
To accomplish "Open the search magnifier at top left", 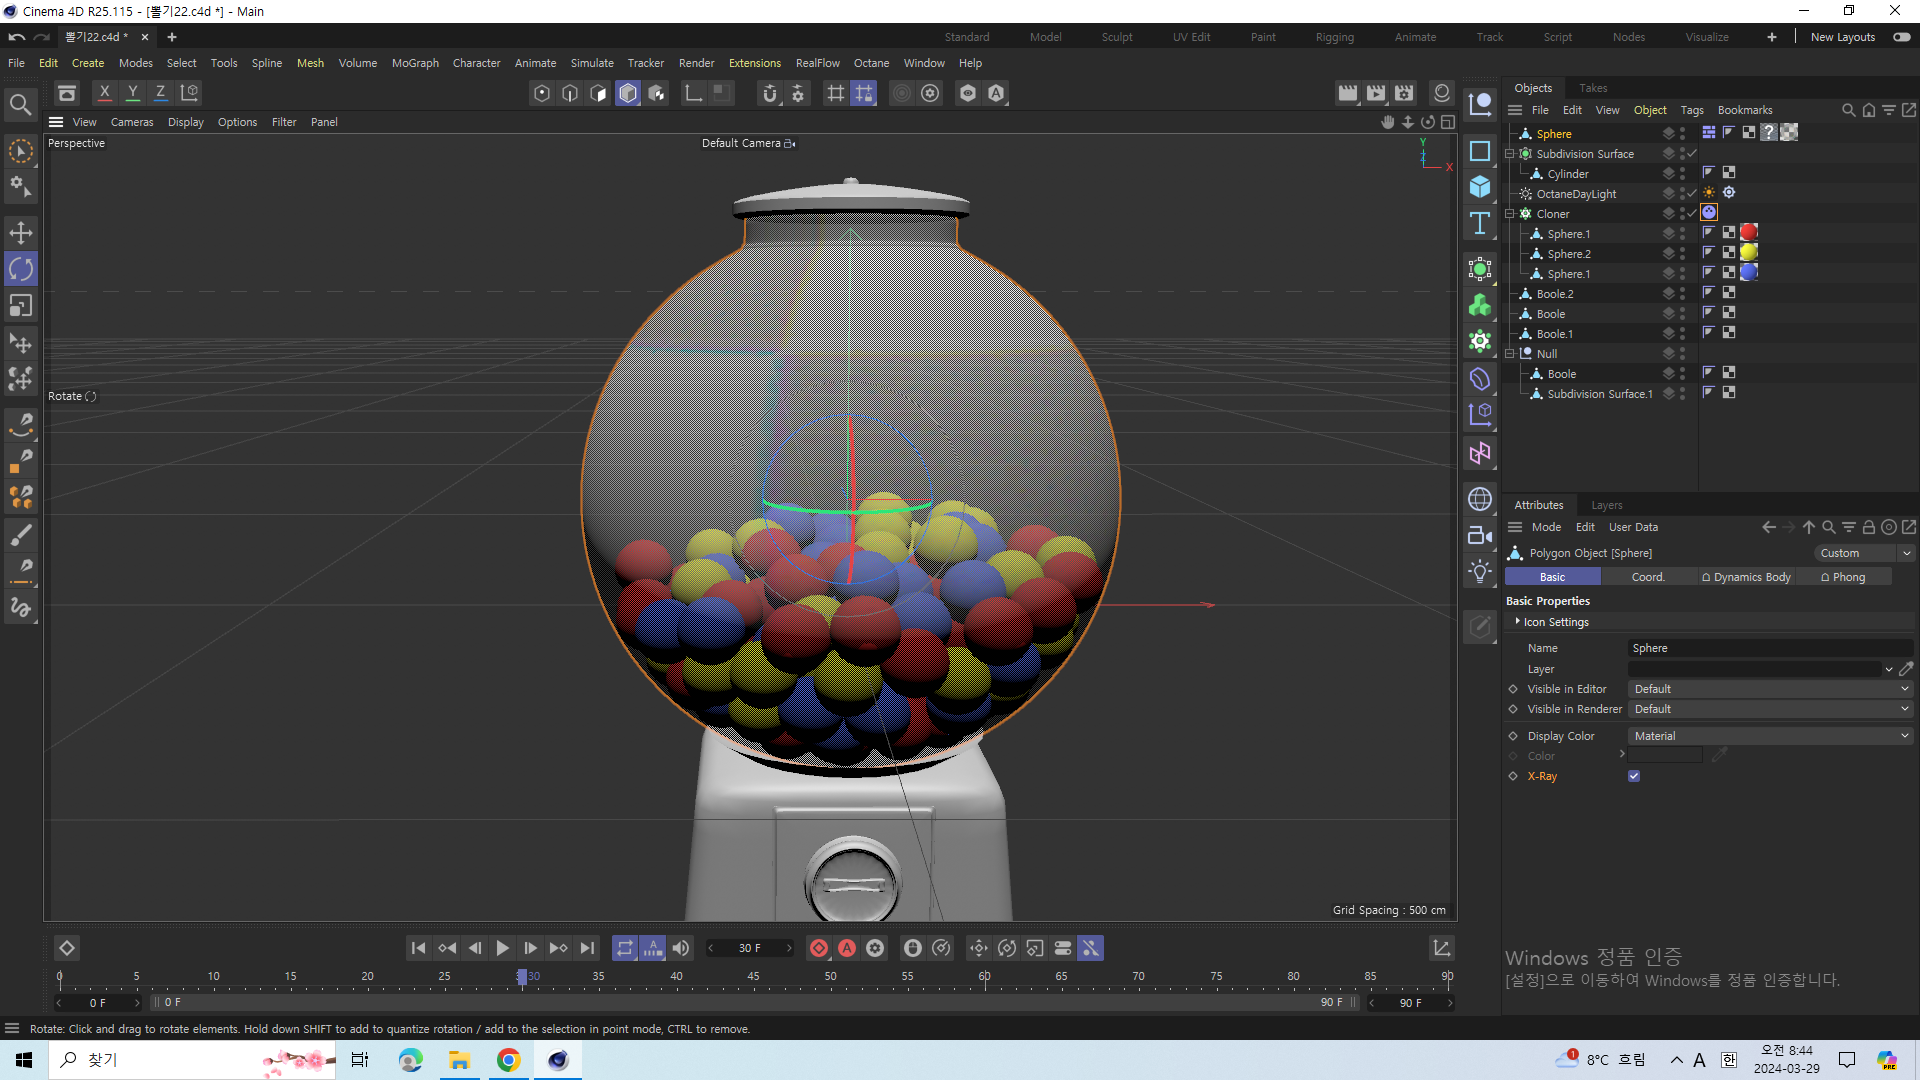I will 20,104.
